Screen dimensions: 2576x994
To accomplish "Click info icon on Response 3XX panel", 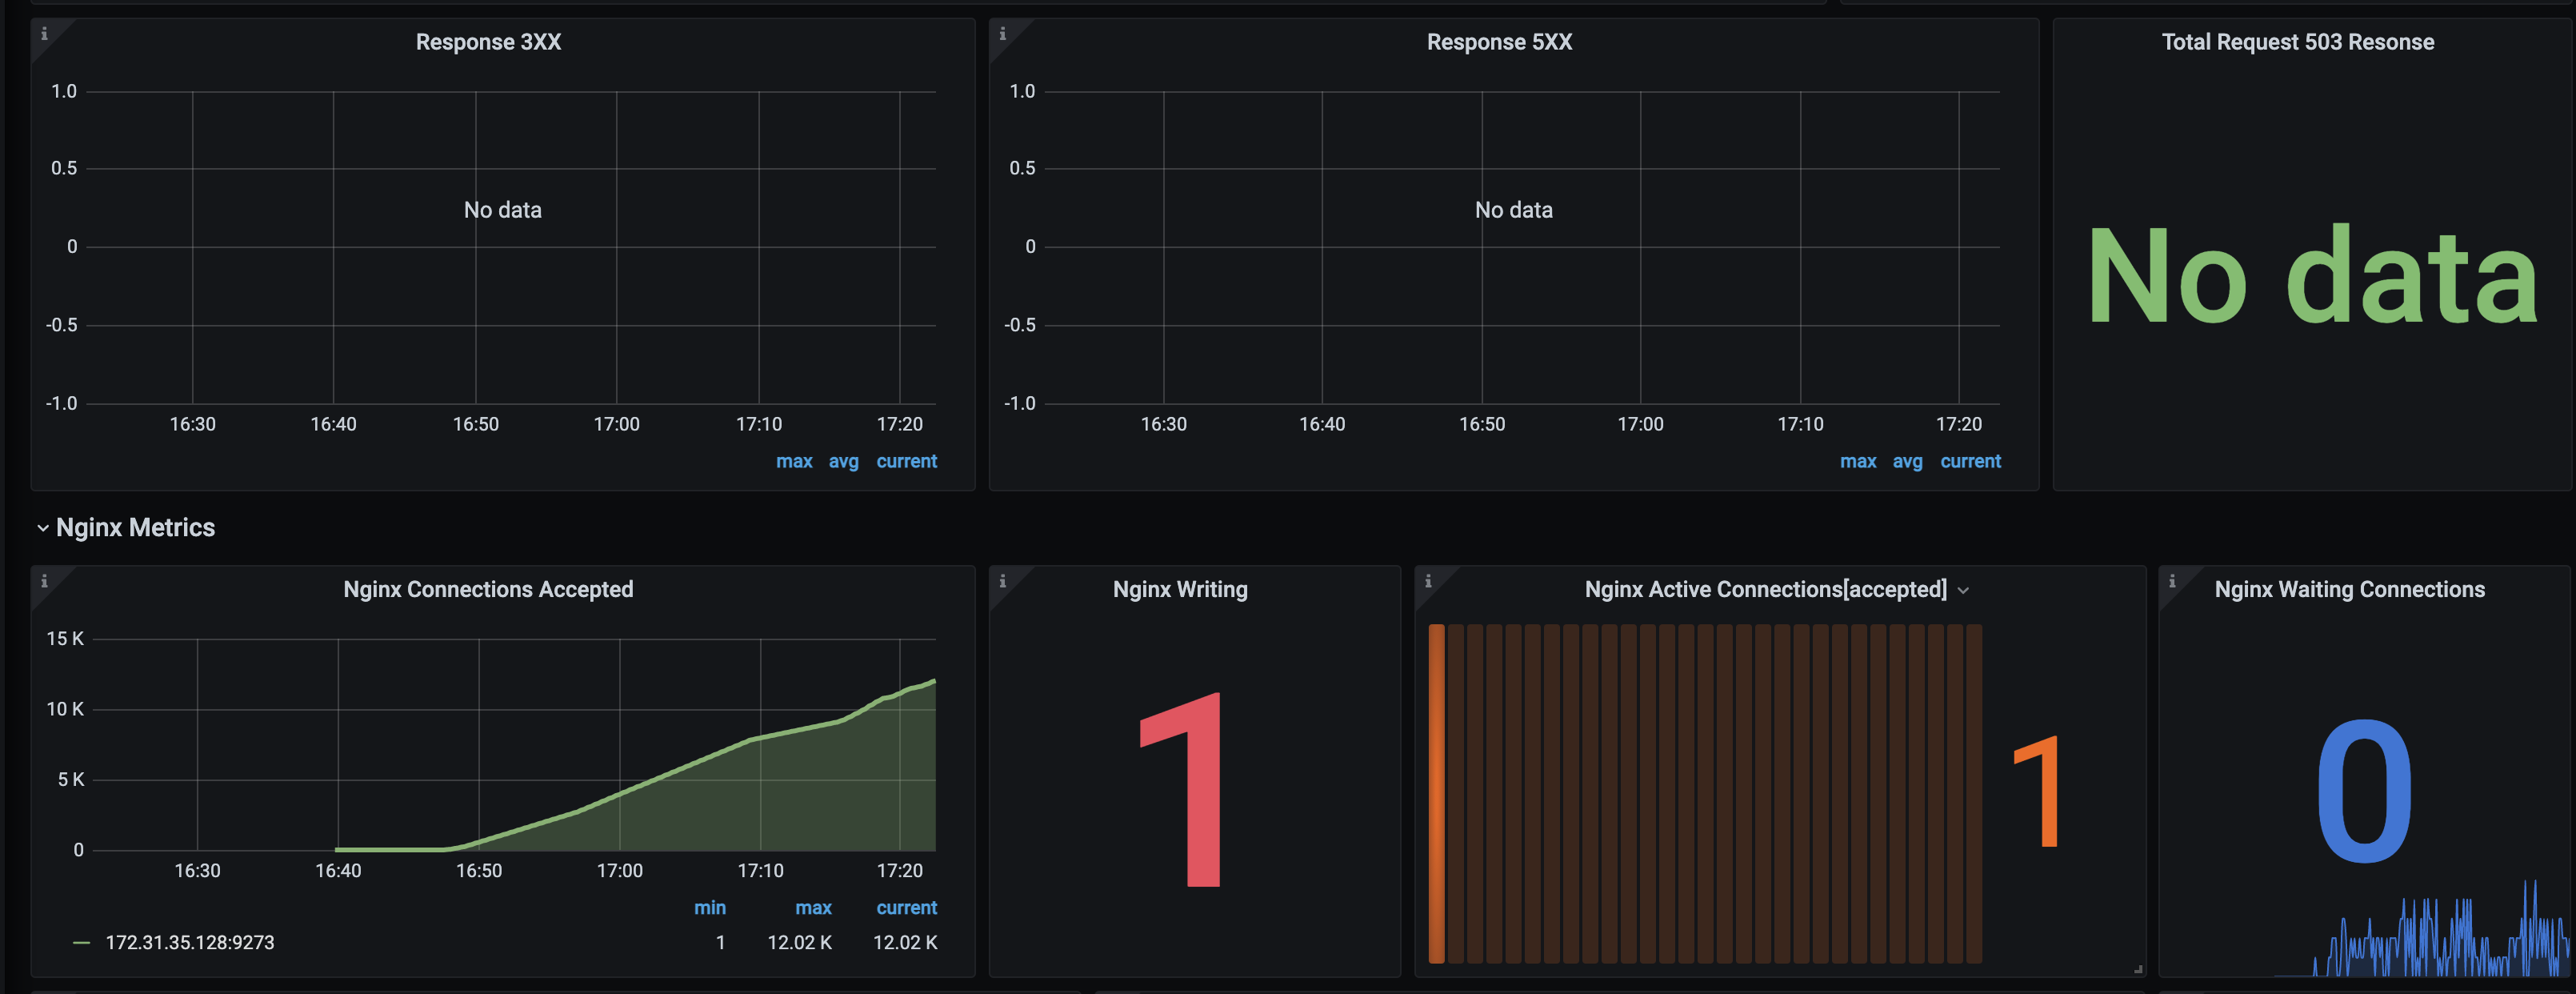I will (44, 34).
